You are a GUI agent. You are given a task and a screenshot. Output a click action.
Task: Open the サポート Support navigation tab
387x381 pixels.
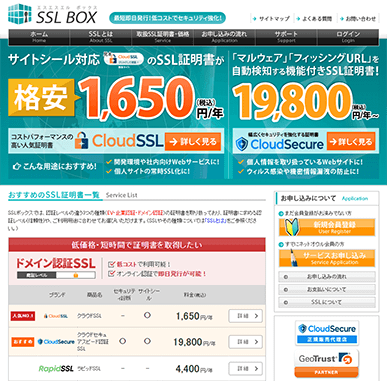coord(286,37)
